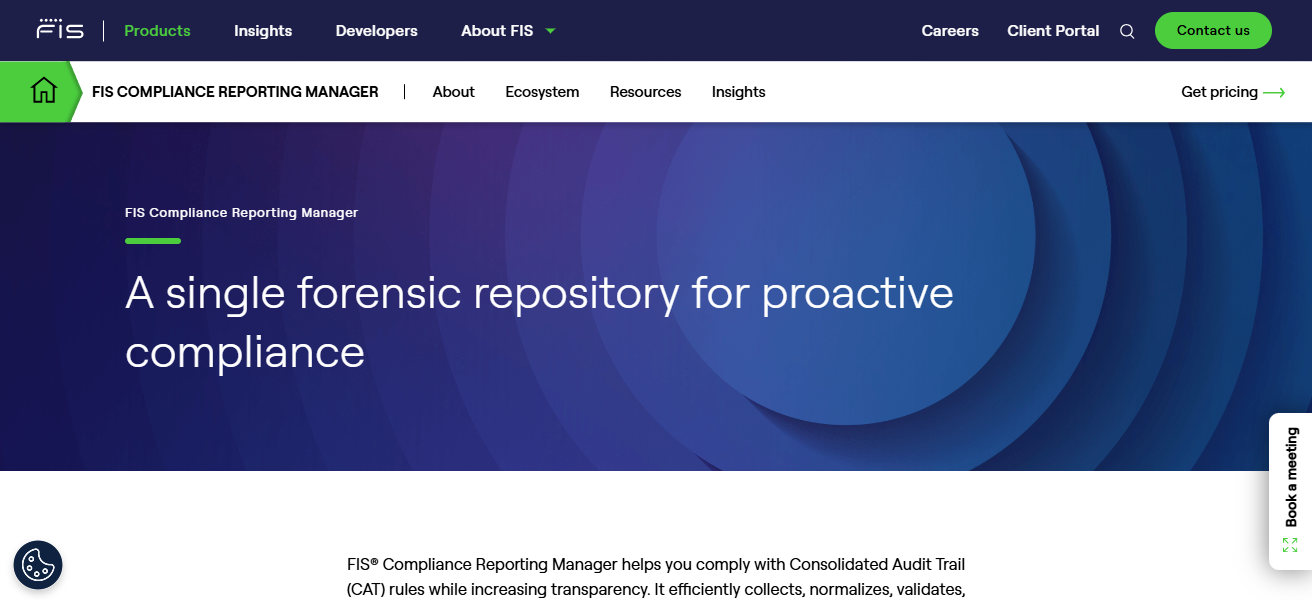The image size is (1312, 600).
Task: Open the Products menu
Action: 157,31
